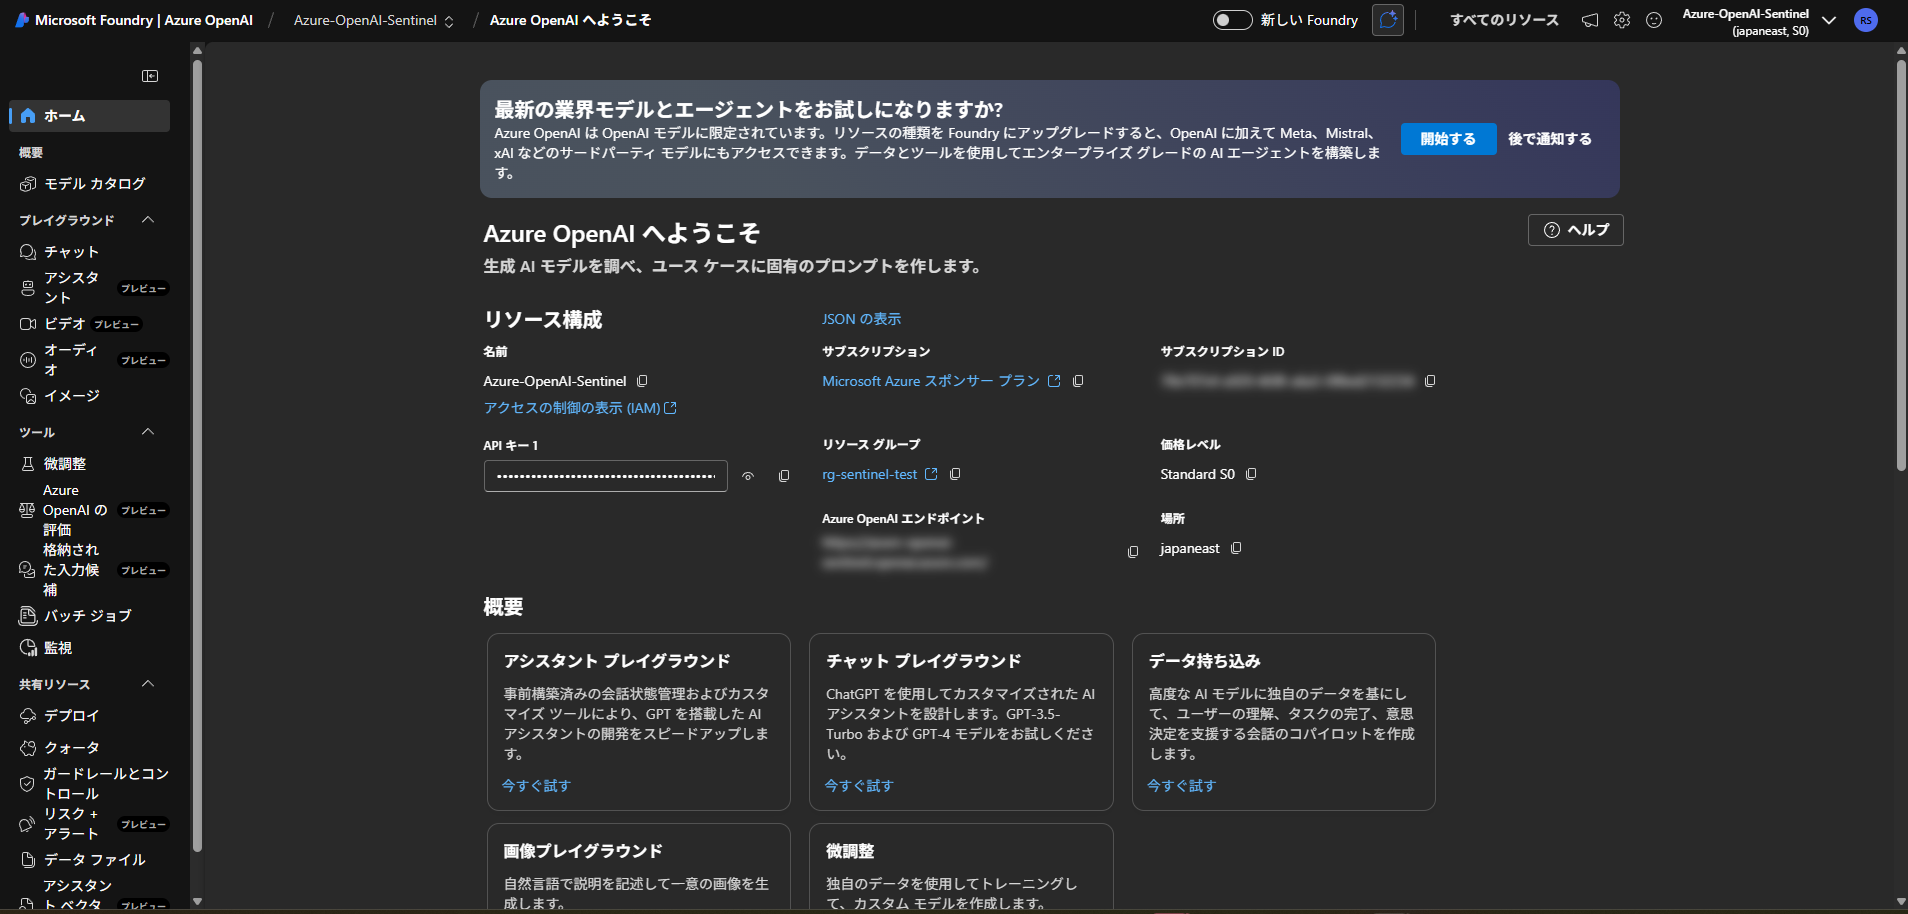
Task: Click 開始する button in banner
Action: coord(1448,139)
